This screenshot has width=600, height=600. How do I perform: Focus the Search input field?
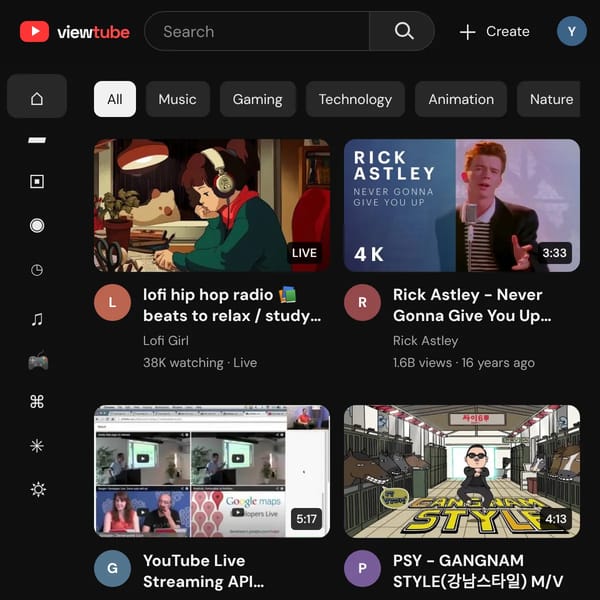point(257,31)
